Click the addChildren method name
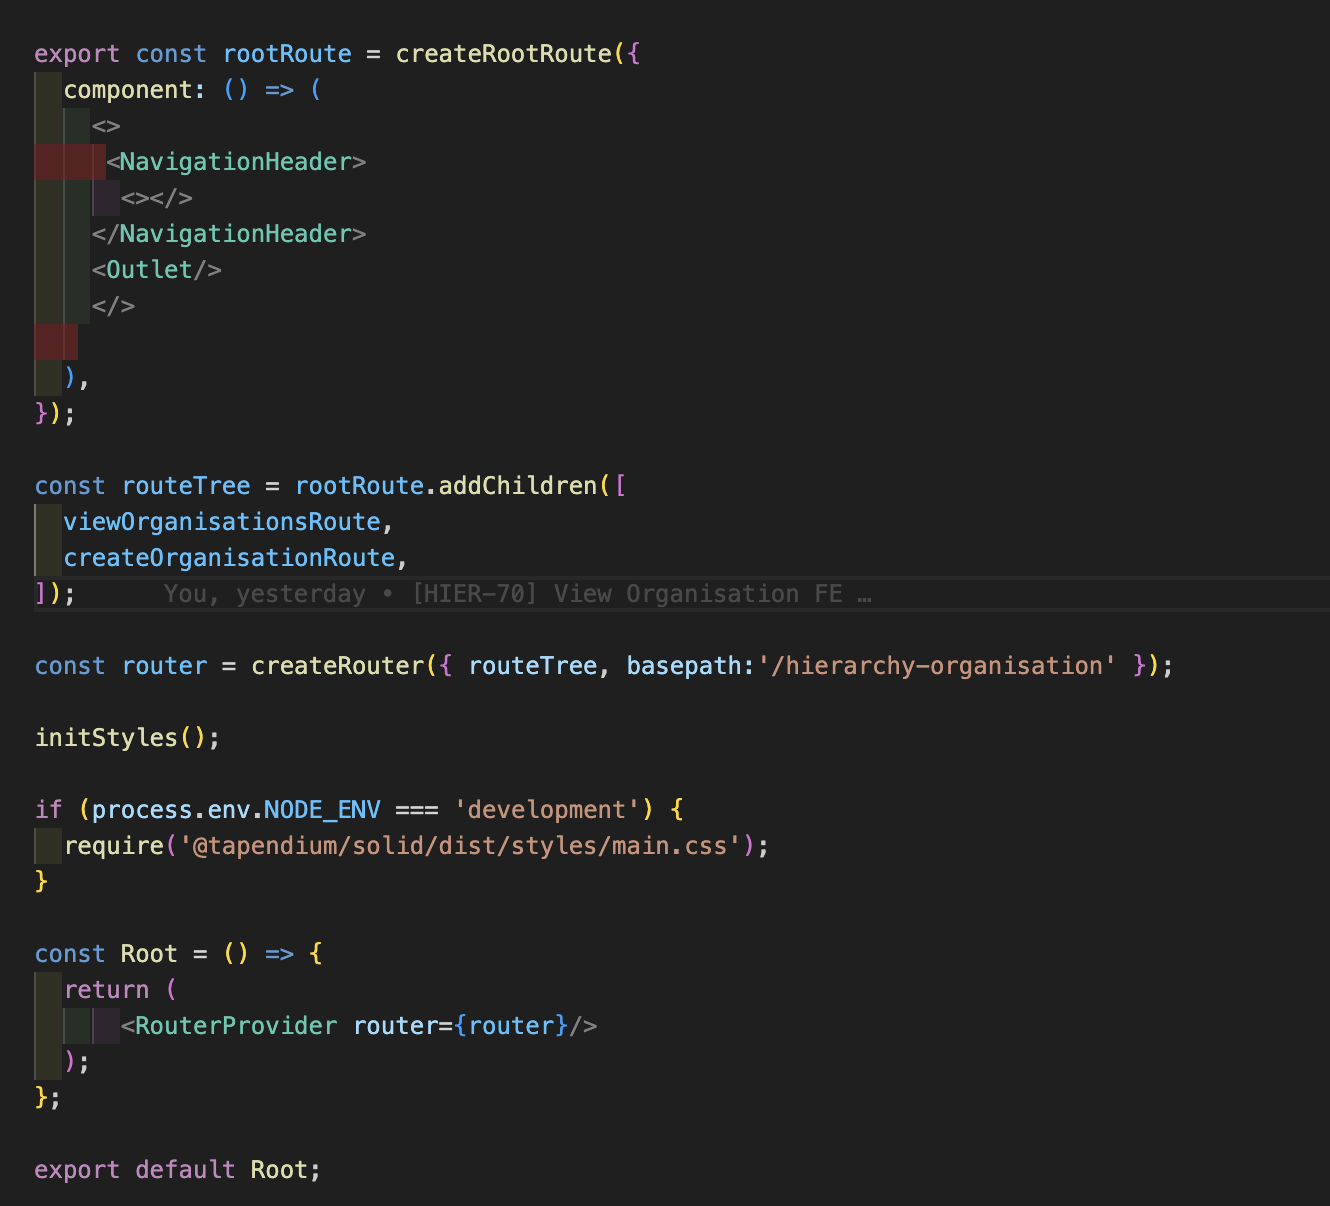 click(x=518, y=486)
